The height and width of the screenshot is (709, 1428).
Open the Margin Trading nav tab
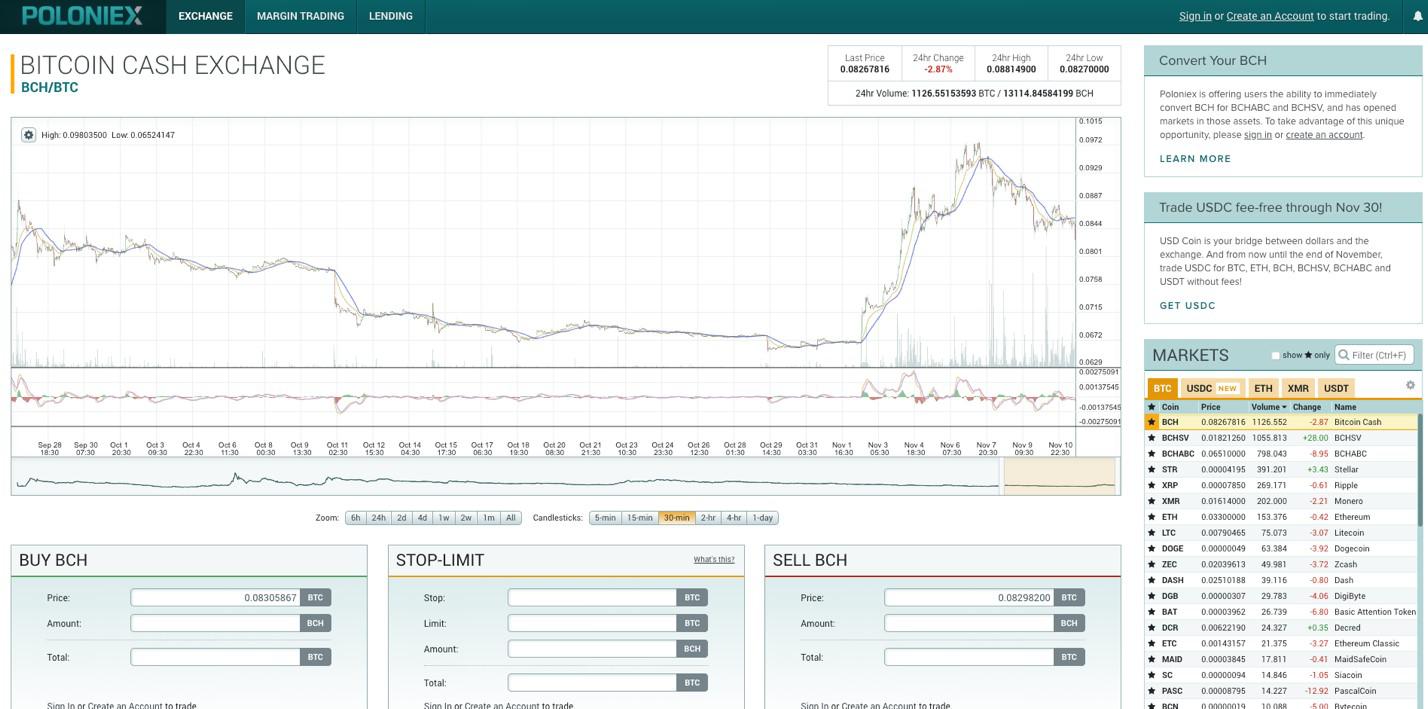coord(300,16)
